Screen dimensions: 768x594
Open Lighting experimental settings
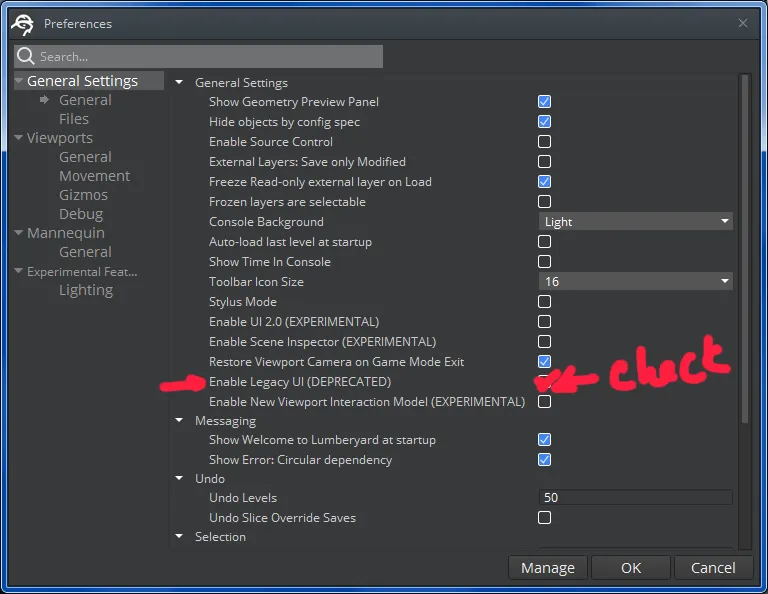coord(86,290)
